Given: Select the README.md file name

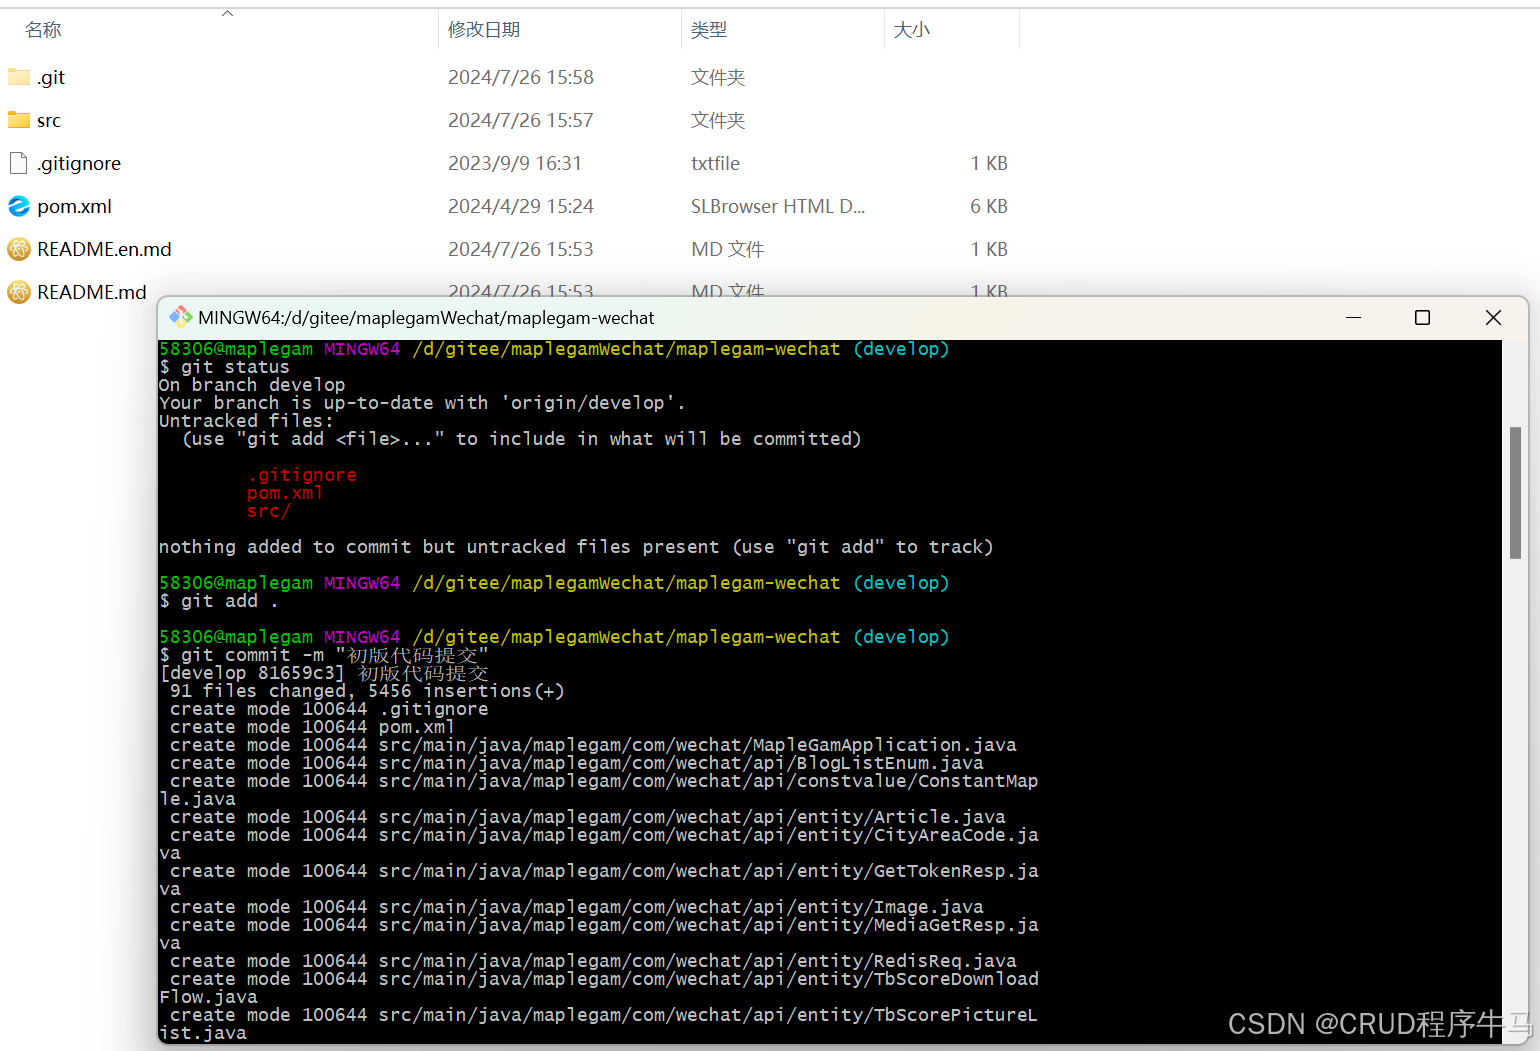Looking at the screenshot, I should pyautogui.click(x=92, y=292).
